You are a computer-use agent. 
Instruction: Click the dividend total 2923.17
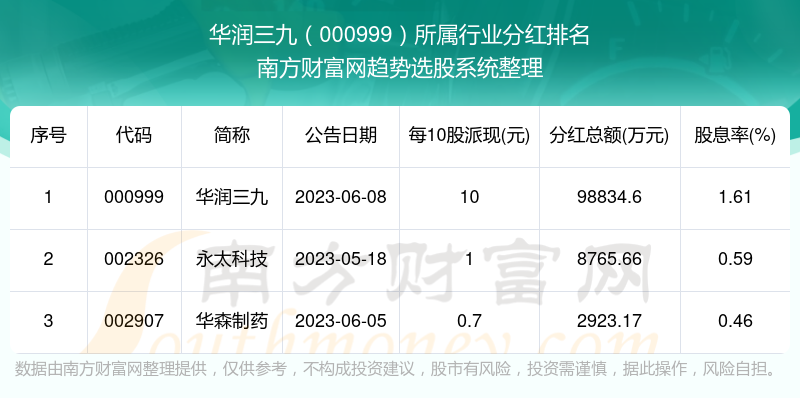pyautogui.click(x=609, y=321)
